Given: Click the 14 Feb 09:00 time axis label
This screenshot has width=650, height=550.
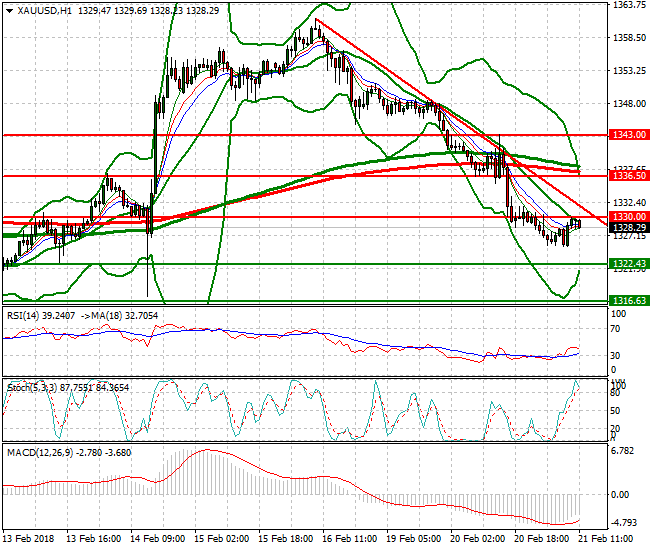Looking at the screenshot, I should click(158, 539).
